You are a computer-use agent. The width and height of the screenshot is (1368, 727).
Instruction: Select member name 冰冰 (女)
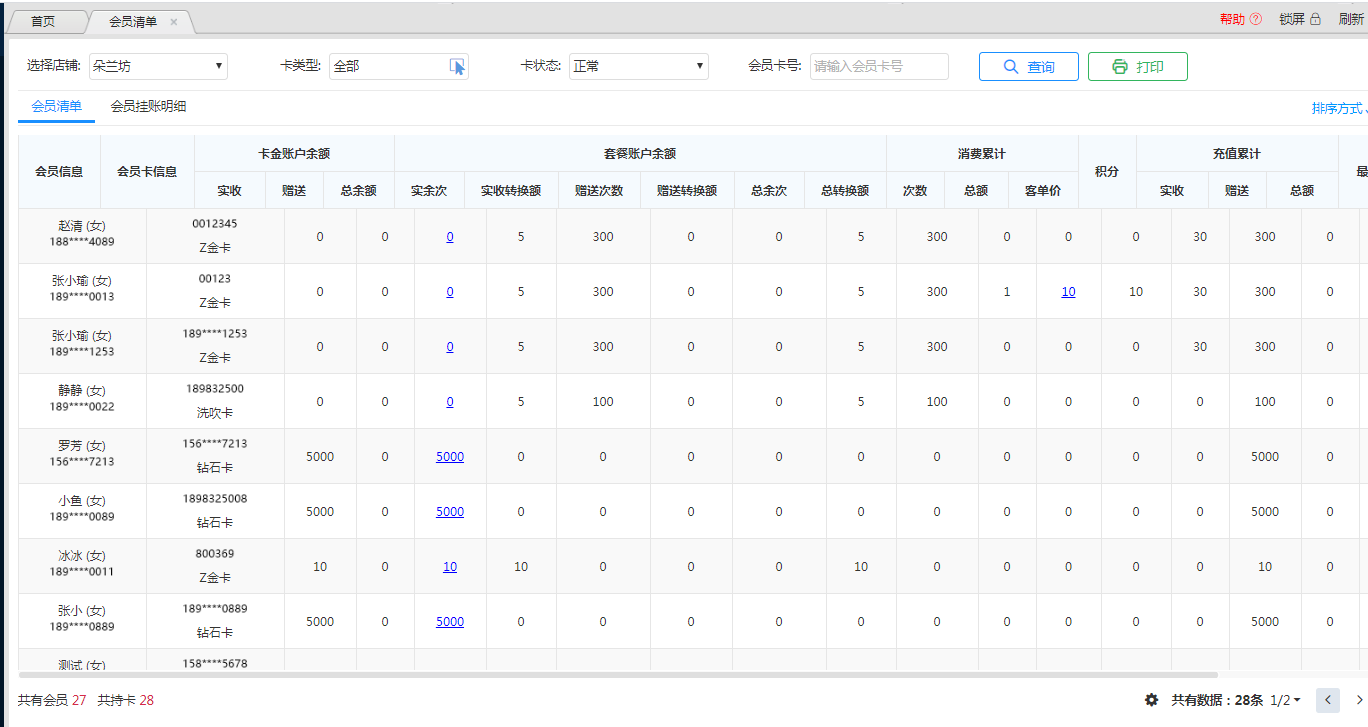coord(82,556)
